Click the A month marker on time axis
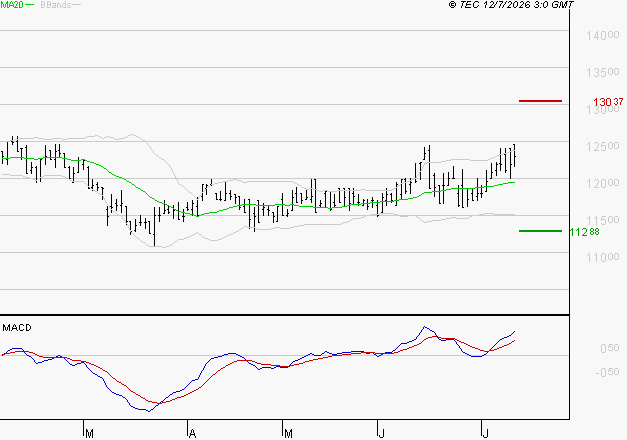Image resolution: width=627 pixels, height=440 pixels. (x=192, y=434)
